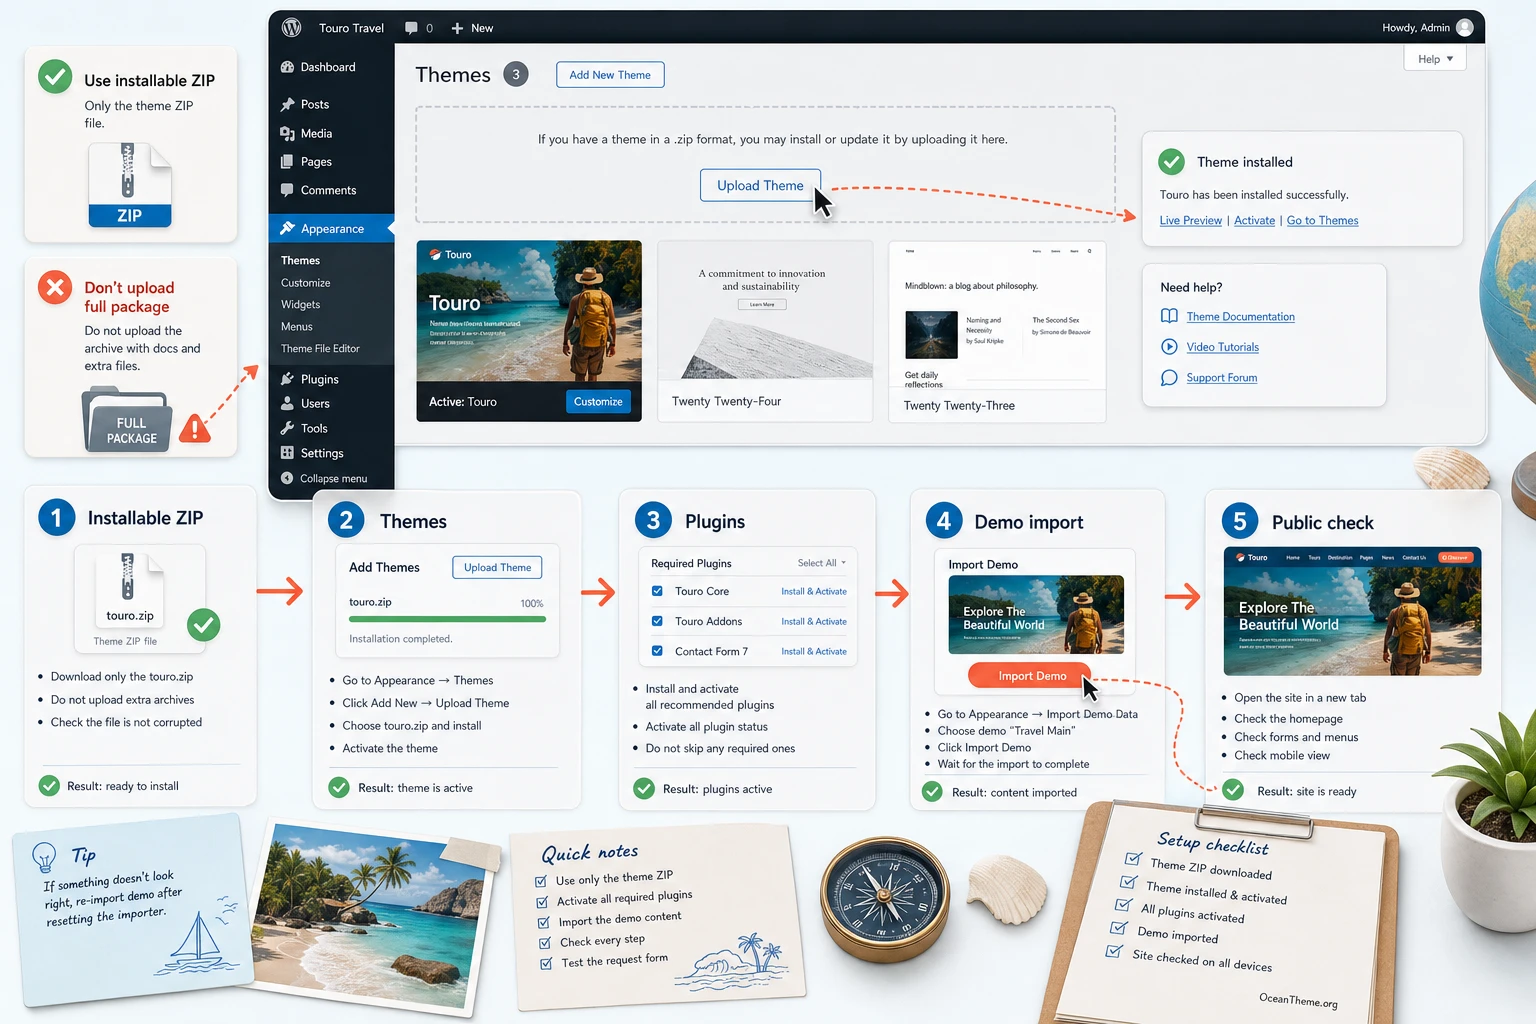This screenshot has width=1536, height=1024.
Task: Click the Live Preview link
Action: pyautogui.click(x=1190, y=220)
